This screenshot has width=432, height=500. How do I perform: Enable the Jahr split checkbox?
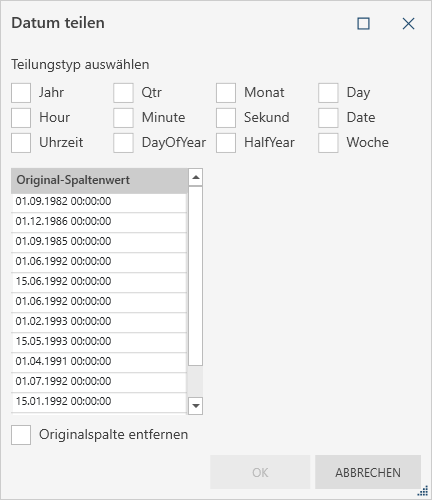click(21, 93)
